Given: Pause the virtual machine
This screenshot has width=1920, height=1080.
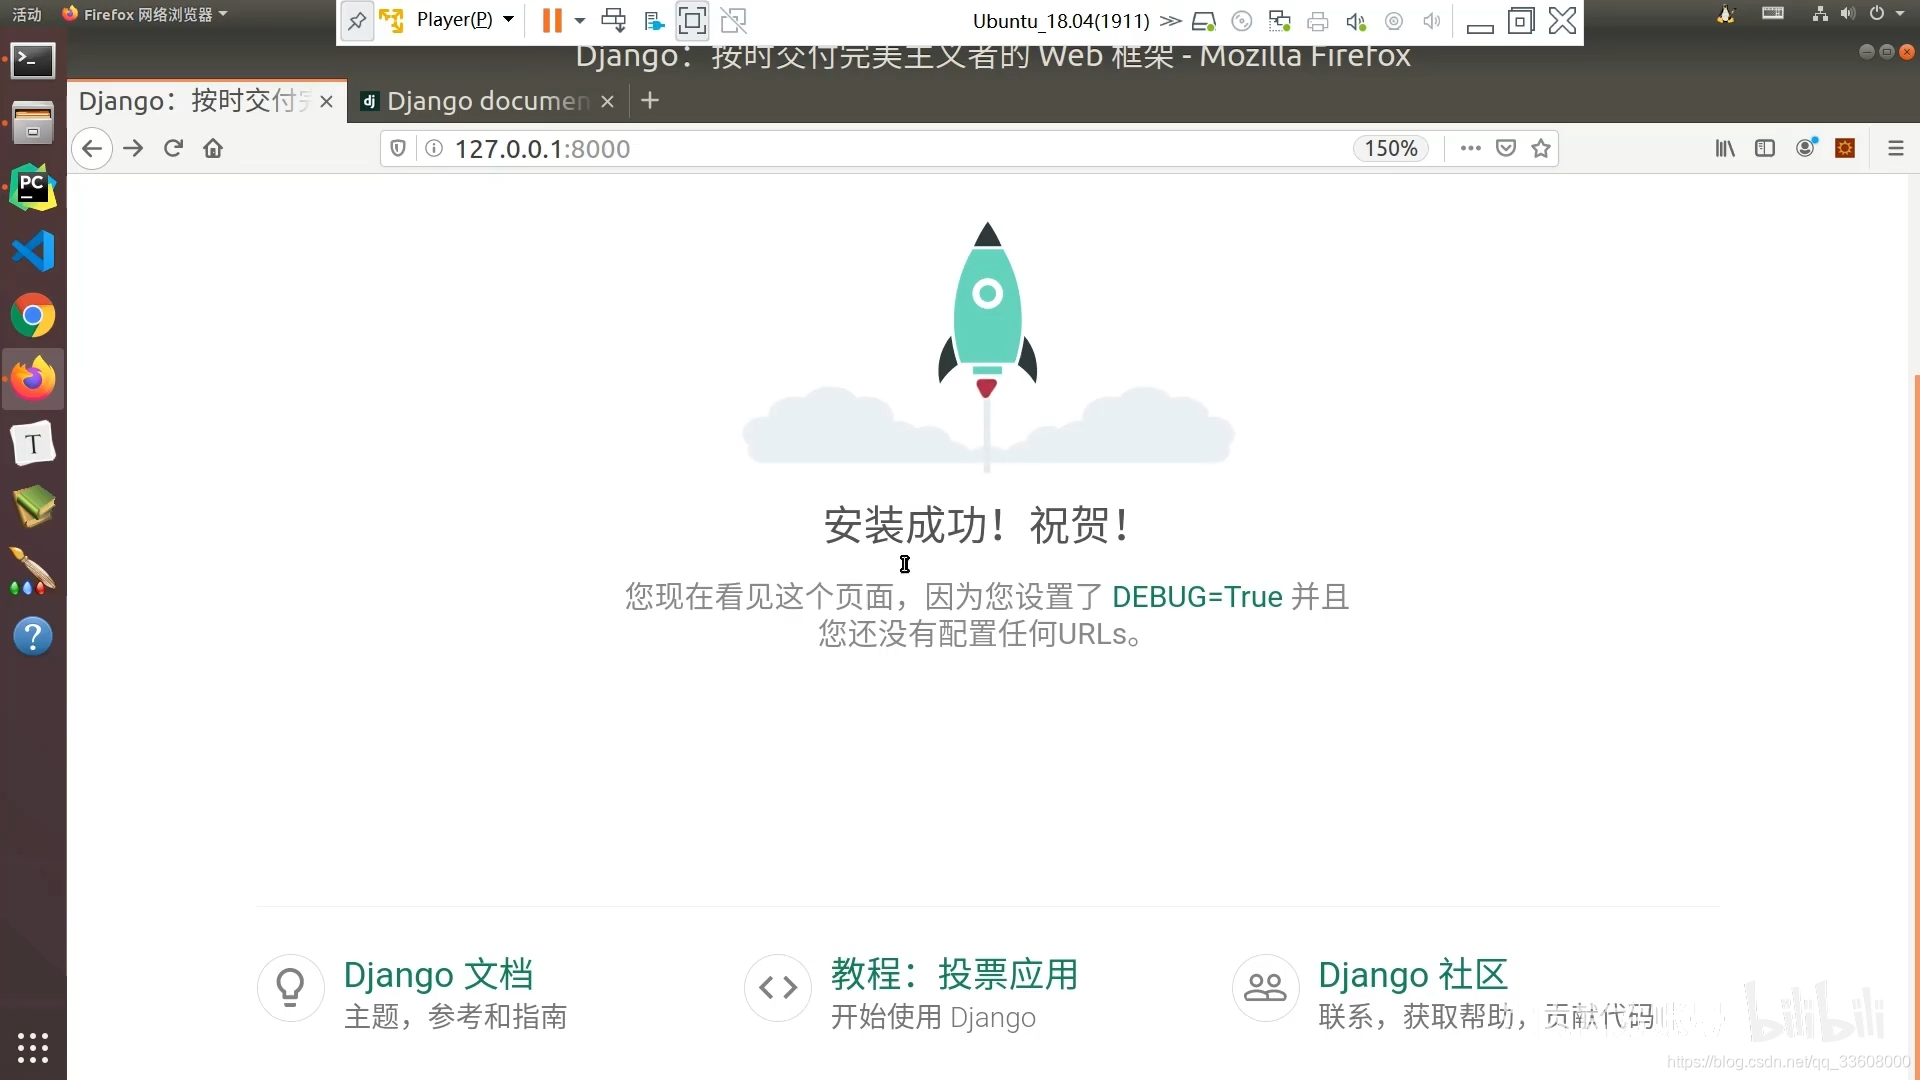Looking at the screenshot, I should [x=551, y=20].
